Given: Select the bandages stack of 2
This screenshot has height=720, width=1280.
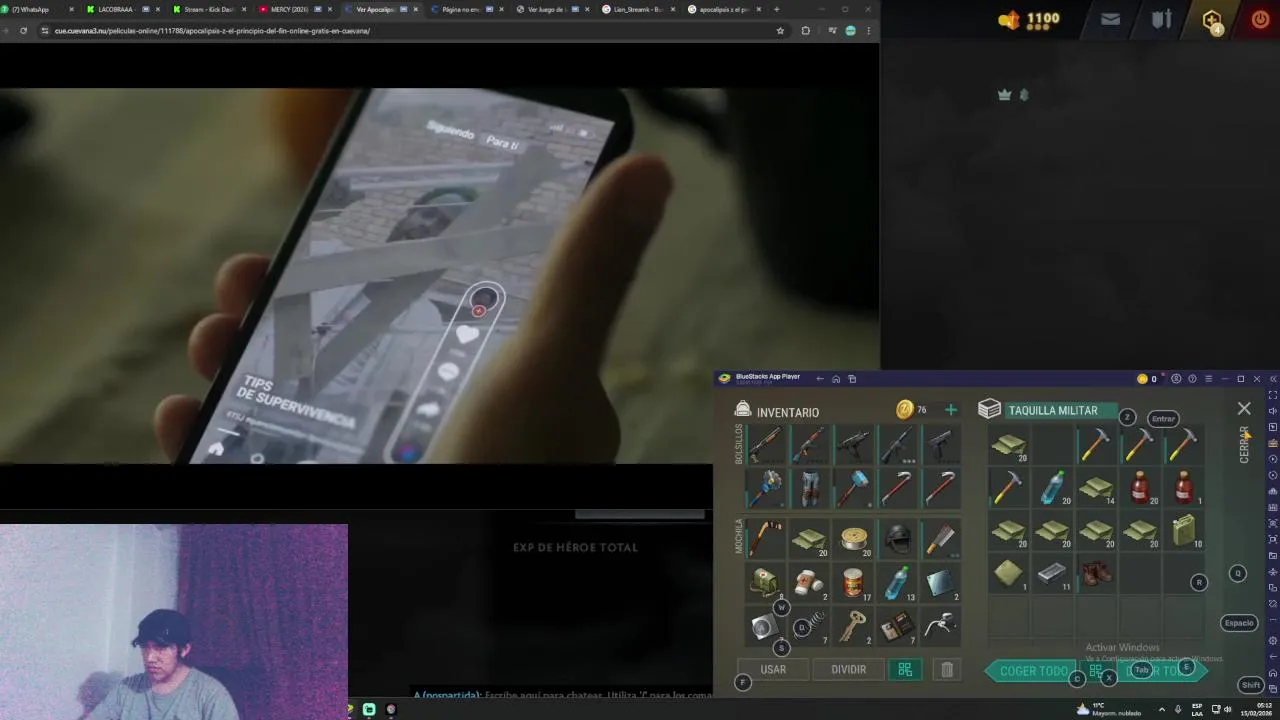Looking at the screenshot, I should 809,583.
